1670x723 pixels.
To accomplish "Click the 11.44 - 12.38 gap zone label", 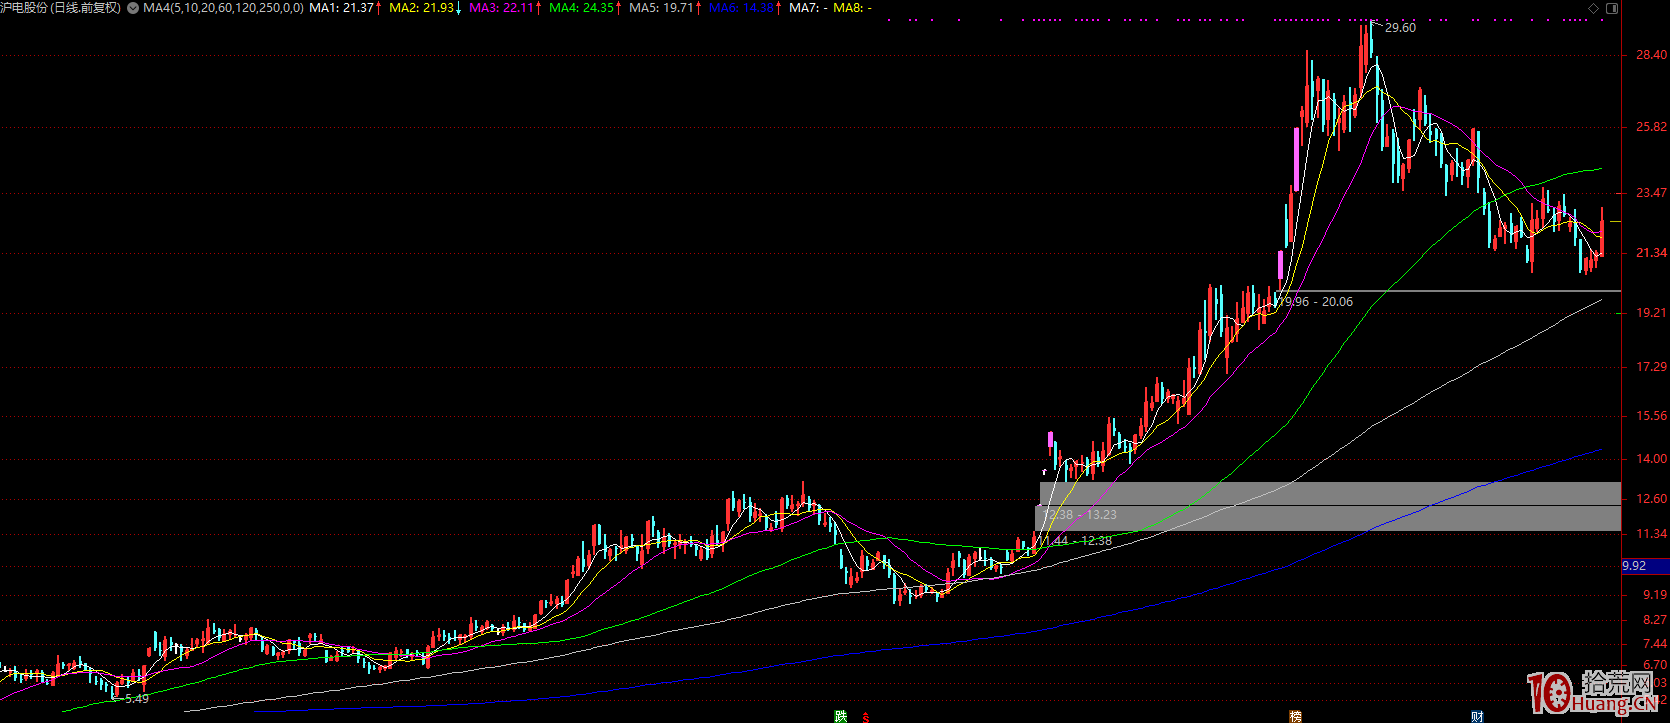I will point(1075,541).
